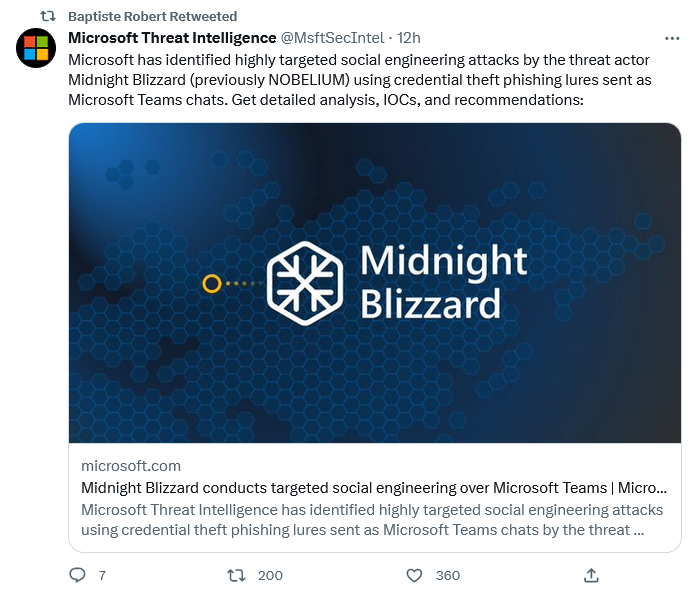Screen dimensions: 698x597
Task: Open the tweet via the 12h timestamp
Action: (x=408, y=38)
